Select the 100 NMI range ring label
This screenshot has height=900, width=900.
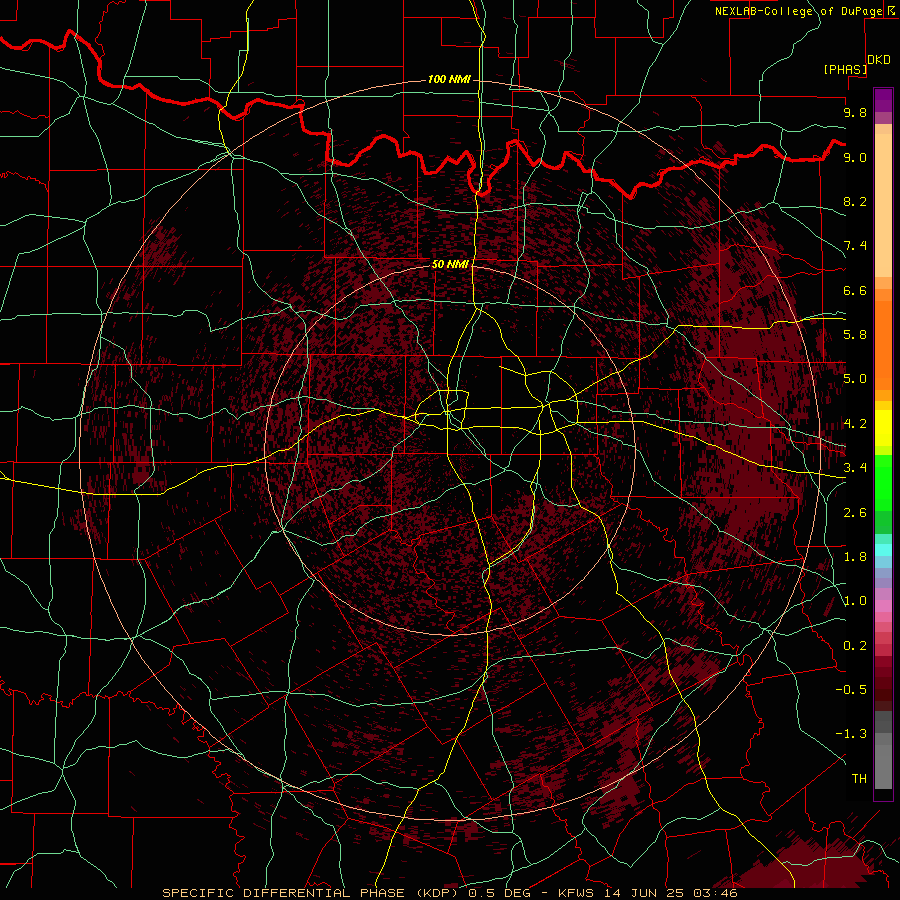click(x=449, y=79)
